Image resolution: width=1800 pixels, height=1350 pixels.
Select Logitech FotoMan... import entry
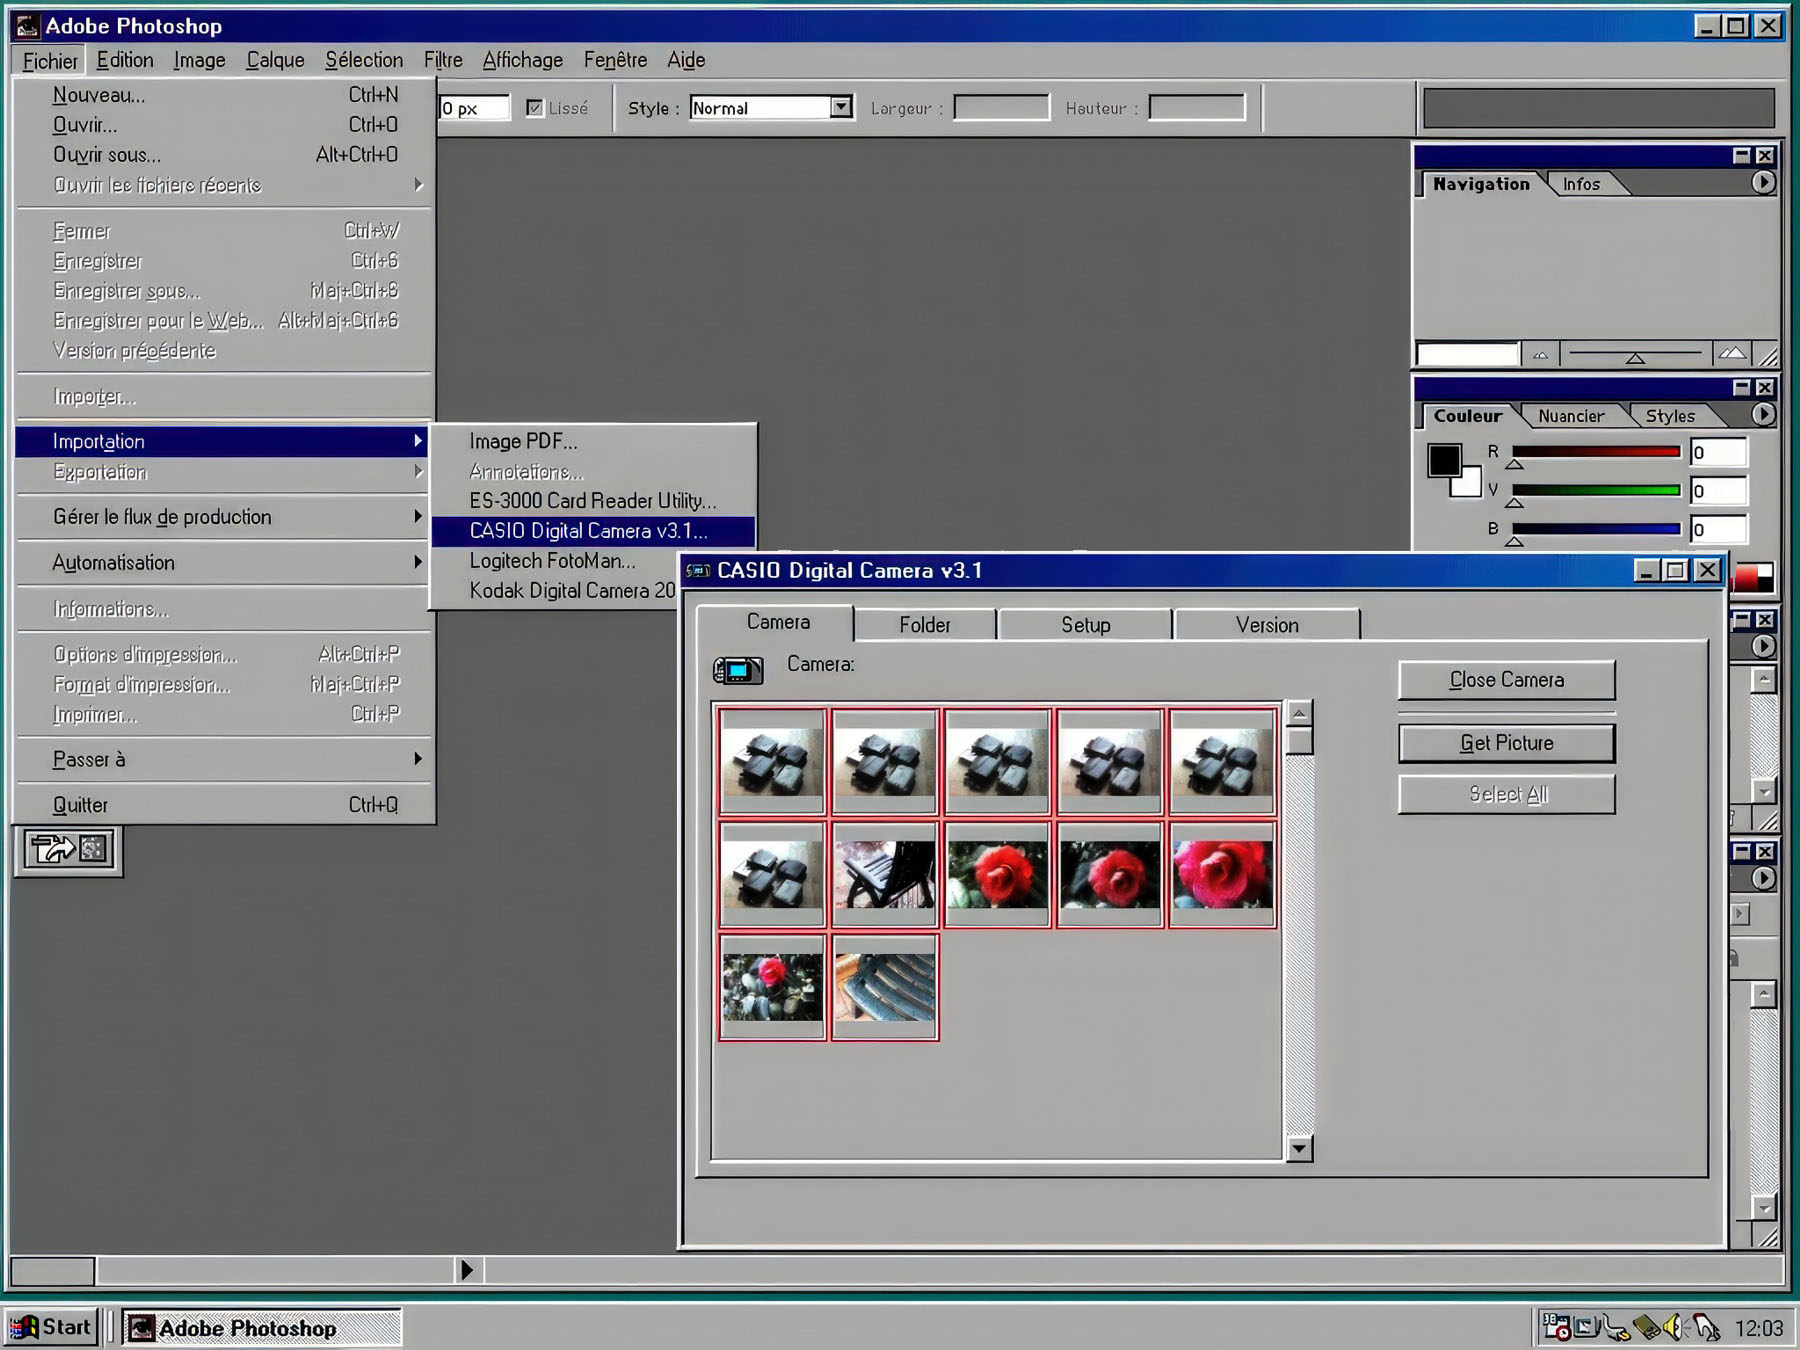click(556, 561)
